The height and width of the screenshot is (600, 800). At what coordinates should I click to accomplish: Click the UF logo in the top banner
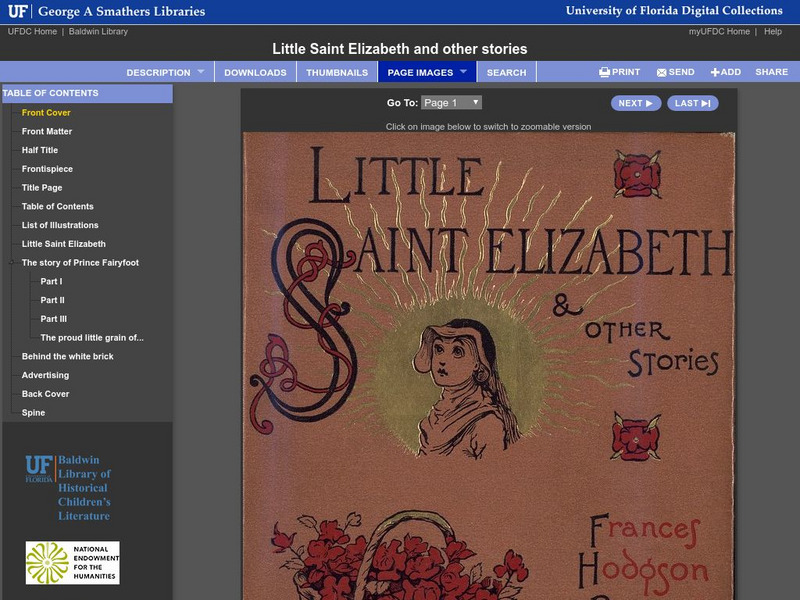click(x=18, y=11)
